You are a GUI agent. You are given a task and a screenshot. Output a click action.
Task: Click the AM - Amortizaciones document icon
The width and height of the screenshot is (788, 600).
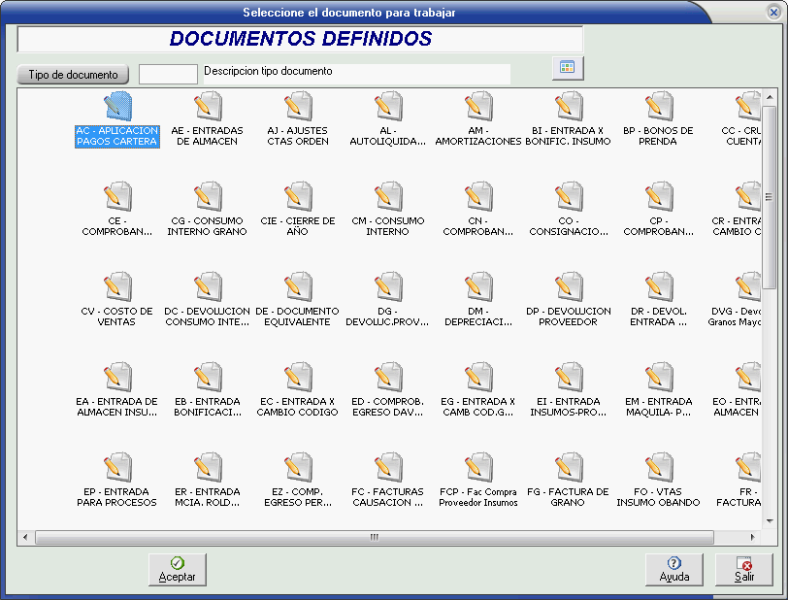[x=478, y=106]
